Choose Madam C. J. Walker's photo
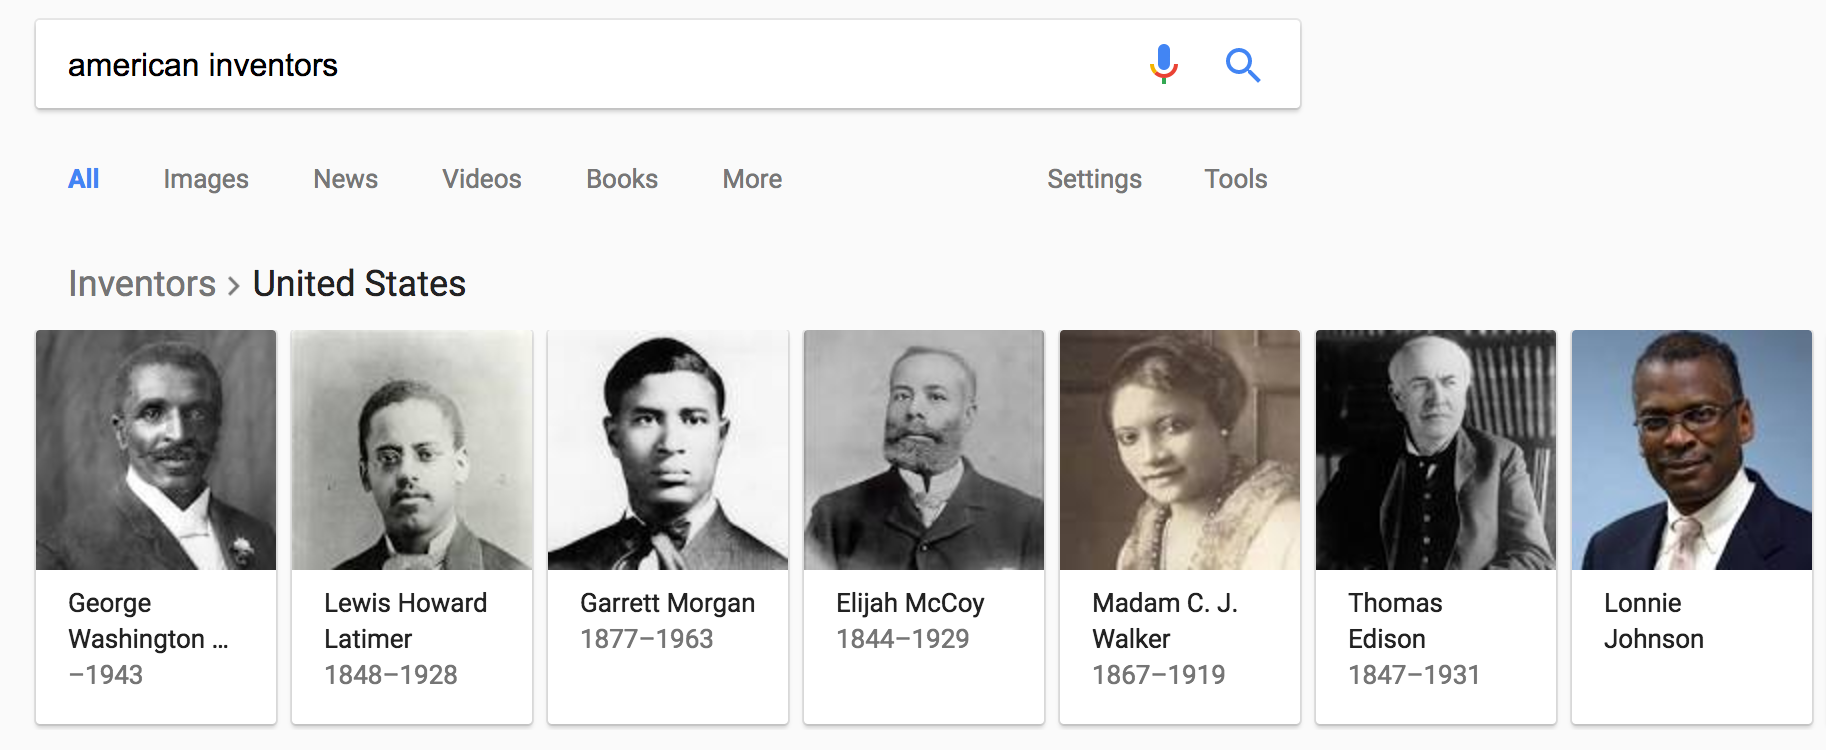This screenshot has height=750, width=1826. (1180, 450)
